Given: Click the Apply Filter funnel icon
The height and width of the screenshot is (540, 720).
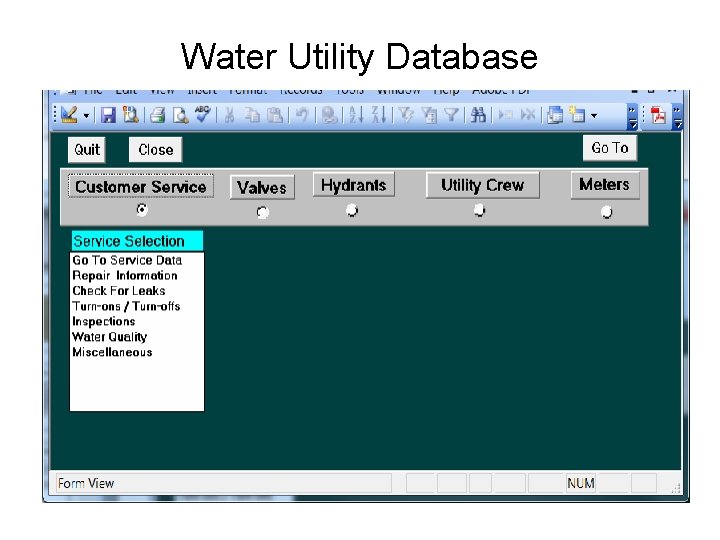Looking at the screenshot, I should (452, 115).
